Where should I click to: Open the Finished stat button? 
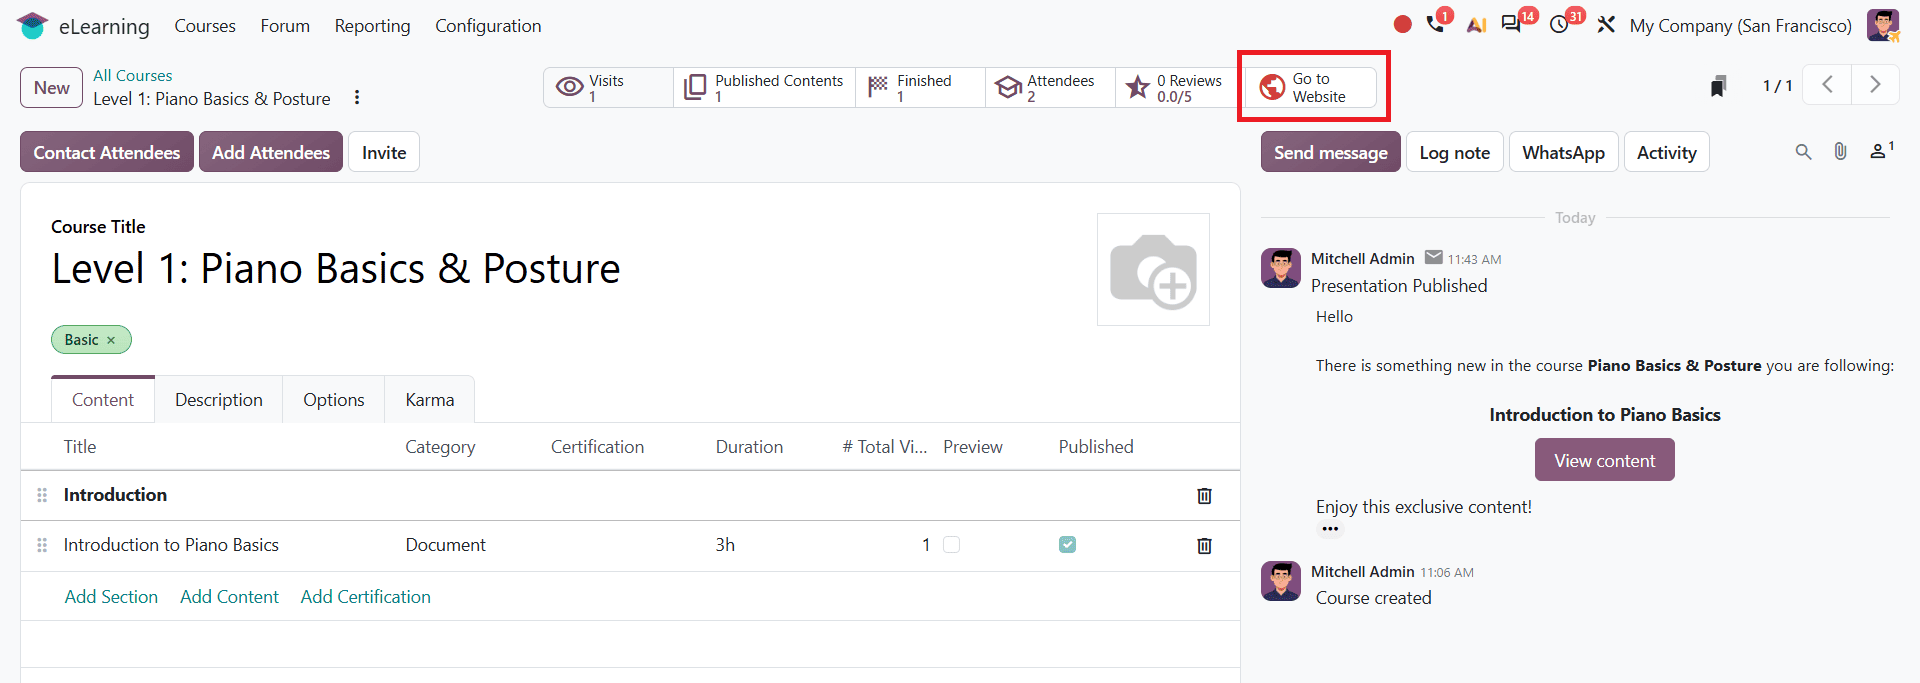point(920,88)
